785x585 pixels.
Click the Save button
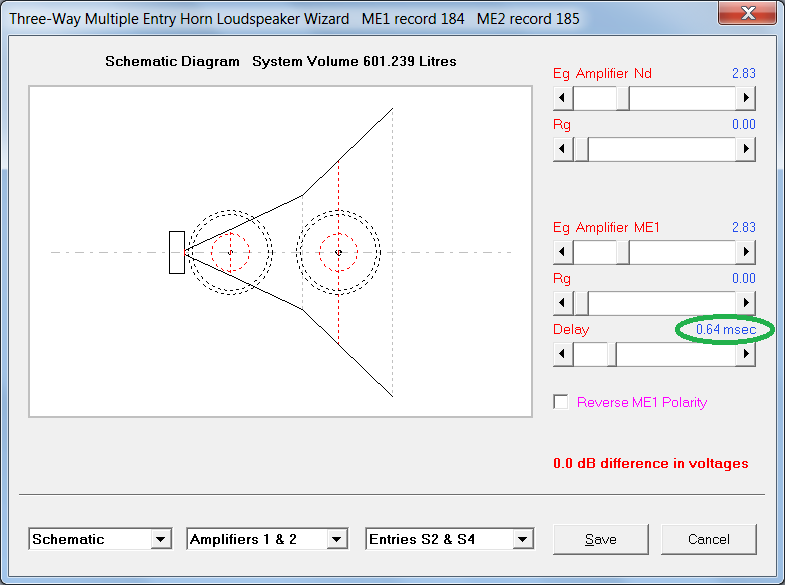coord(601,539)
